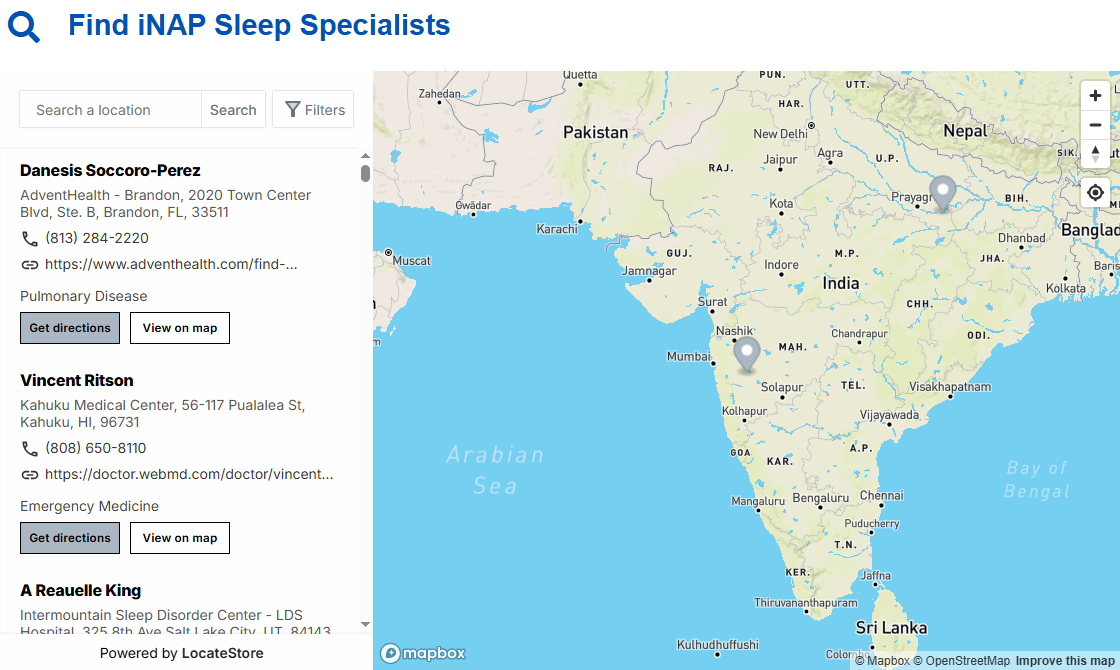
Task: Click the Improve this map link
Action: pyautogui.click(x=1064, y=661)
